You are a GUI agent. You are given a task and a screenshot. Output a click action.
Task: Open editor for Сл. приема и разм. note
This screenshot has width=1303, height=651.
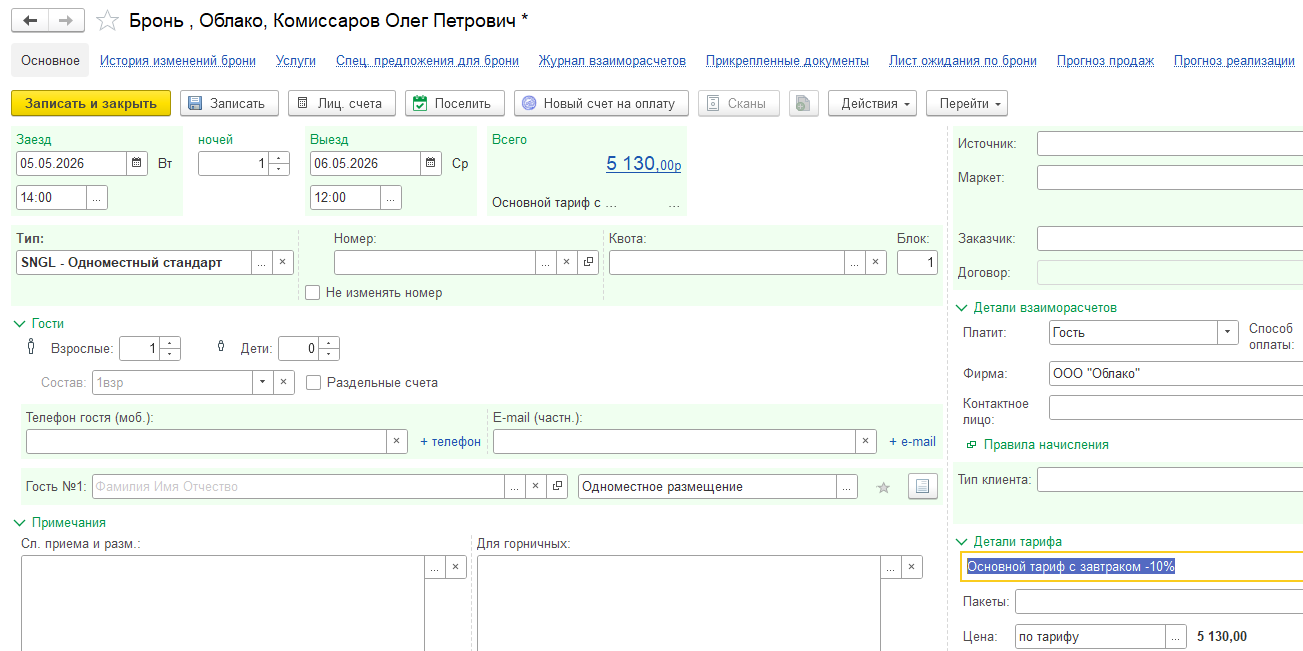pyautogui.click(x=434, y=567)
